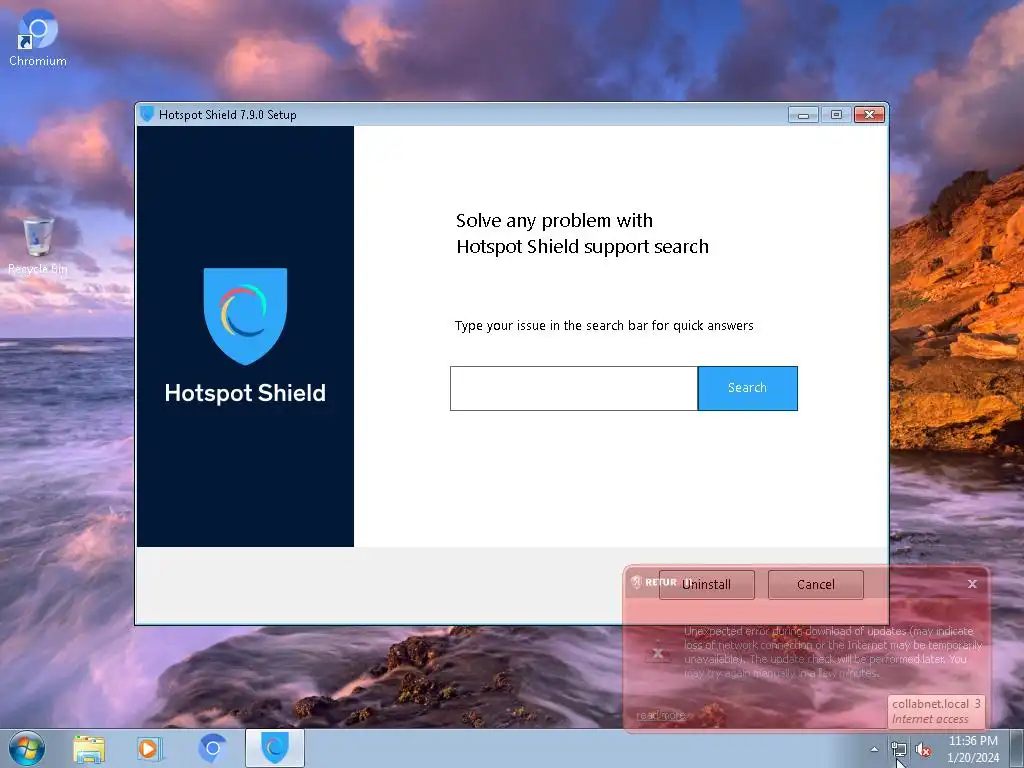1024x768 pixels.
Task: Open the Windows Start menu
Action: (27, 748)
